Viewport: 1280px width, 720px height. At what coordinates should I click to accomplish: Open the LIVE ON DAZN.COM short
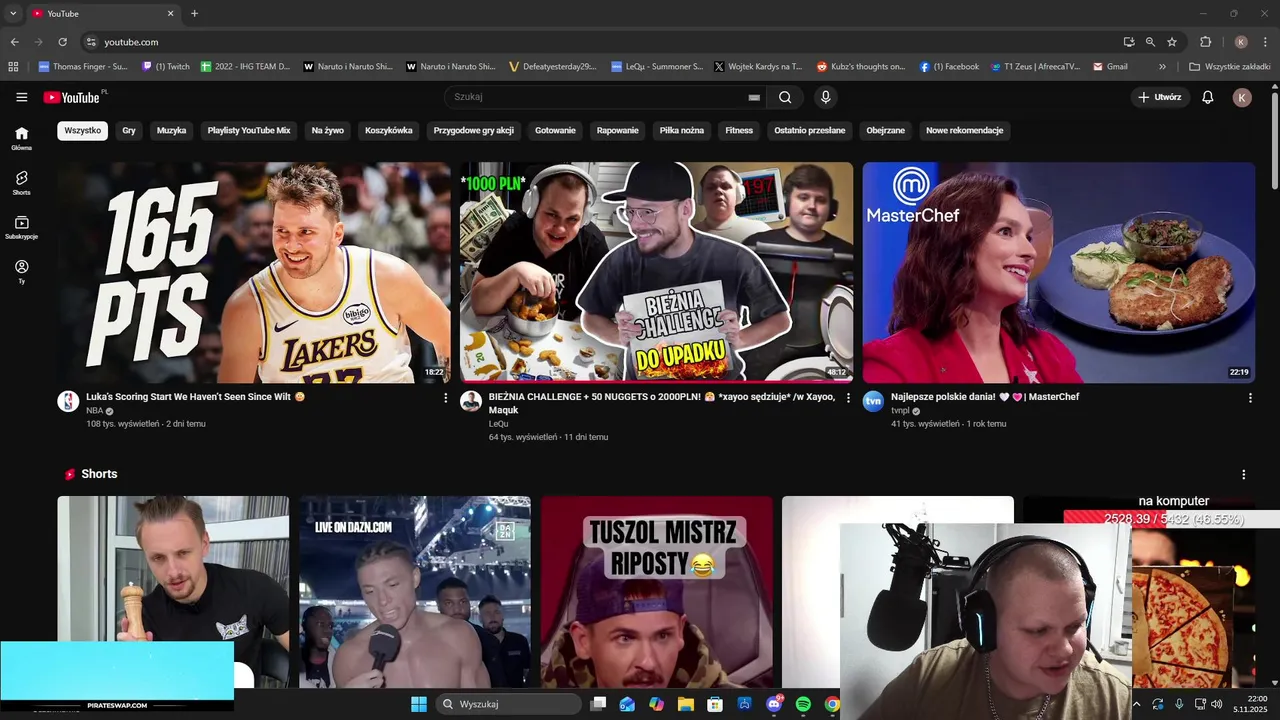(415, 592)
